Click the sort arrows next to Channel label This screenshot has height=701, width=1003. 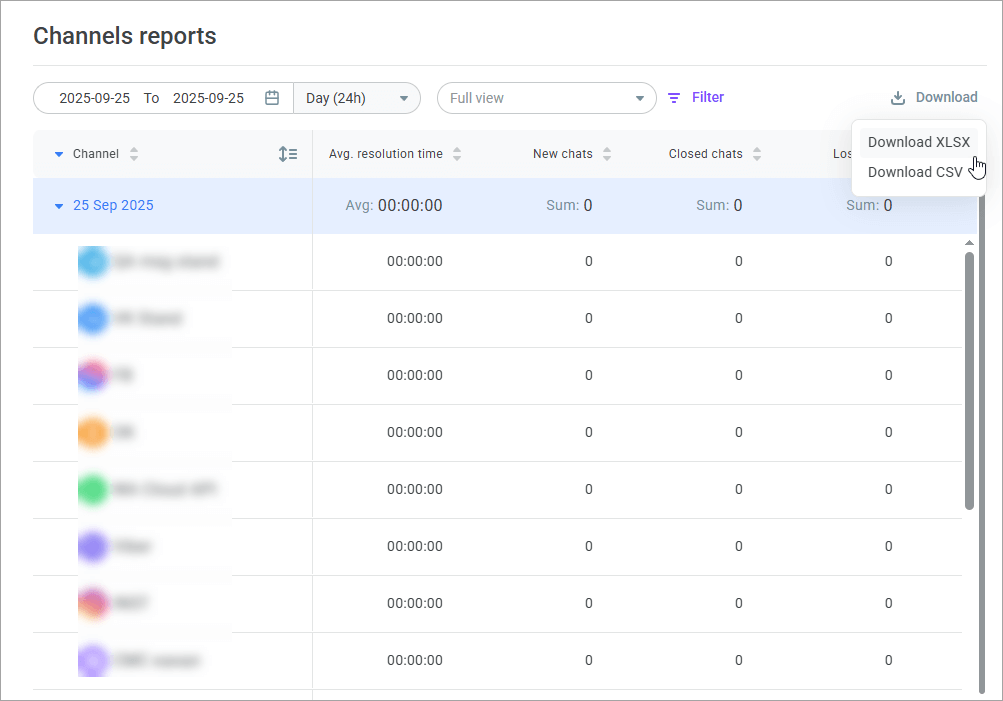tap(132, 154)
